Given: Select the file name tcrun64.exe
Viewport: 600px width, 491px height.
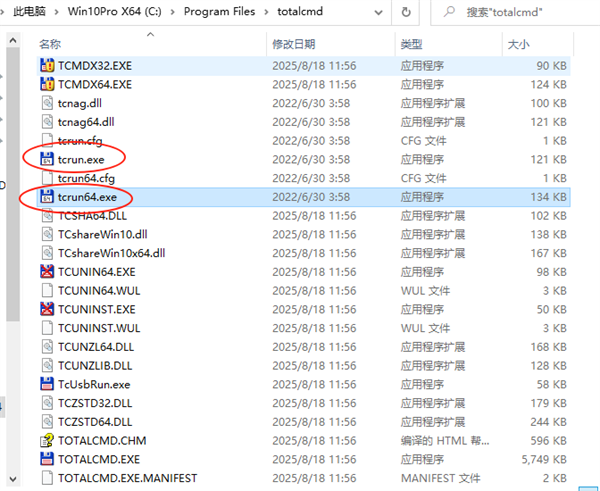Looking at the screenshot, I should pyautogui.click(x=87, y=197).
